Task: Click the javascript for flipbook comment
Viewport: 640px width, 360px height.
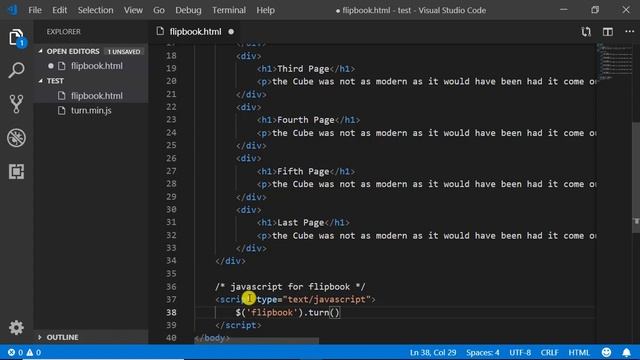Action: 290,287
